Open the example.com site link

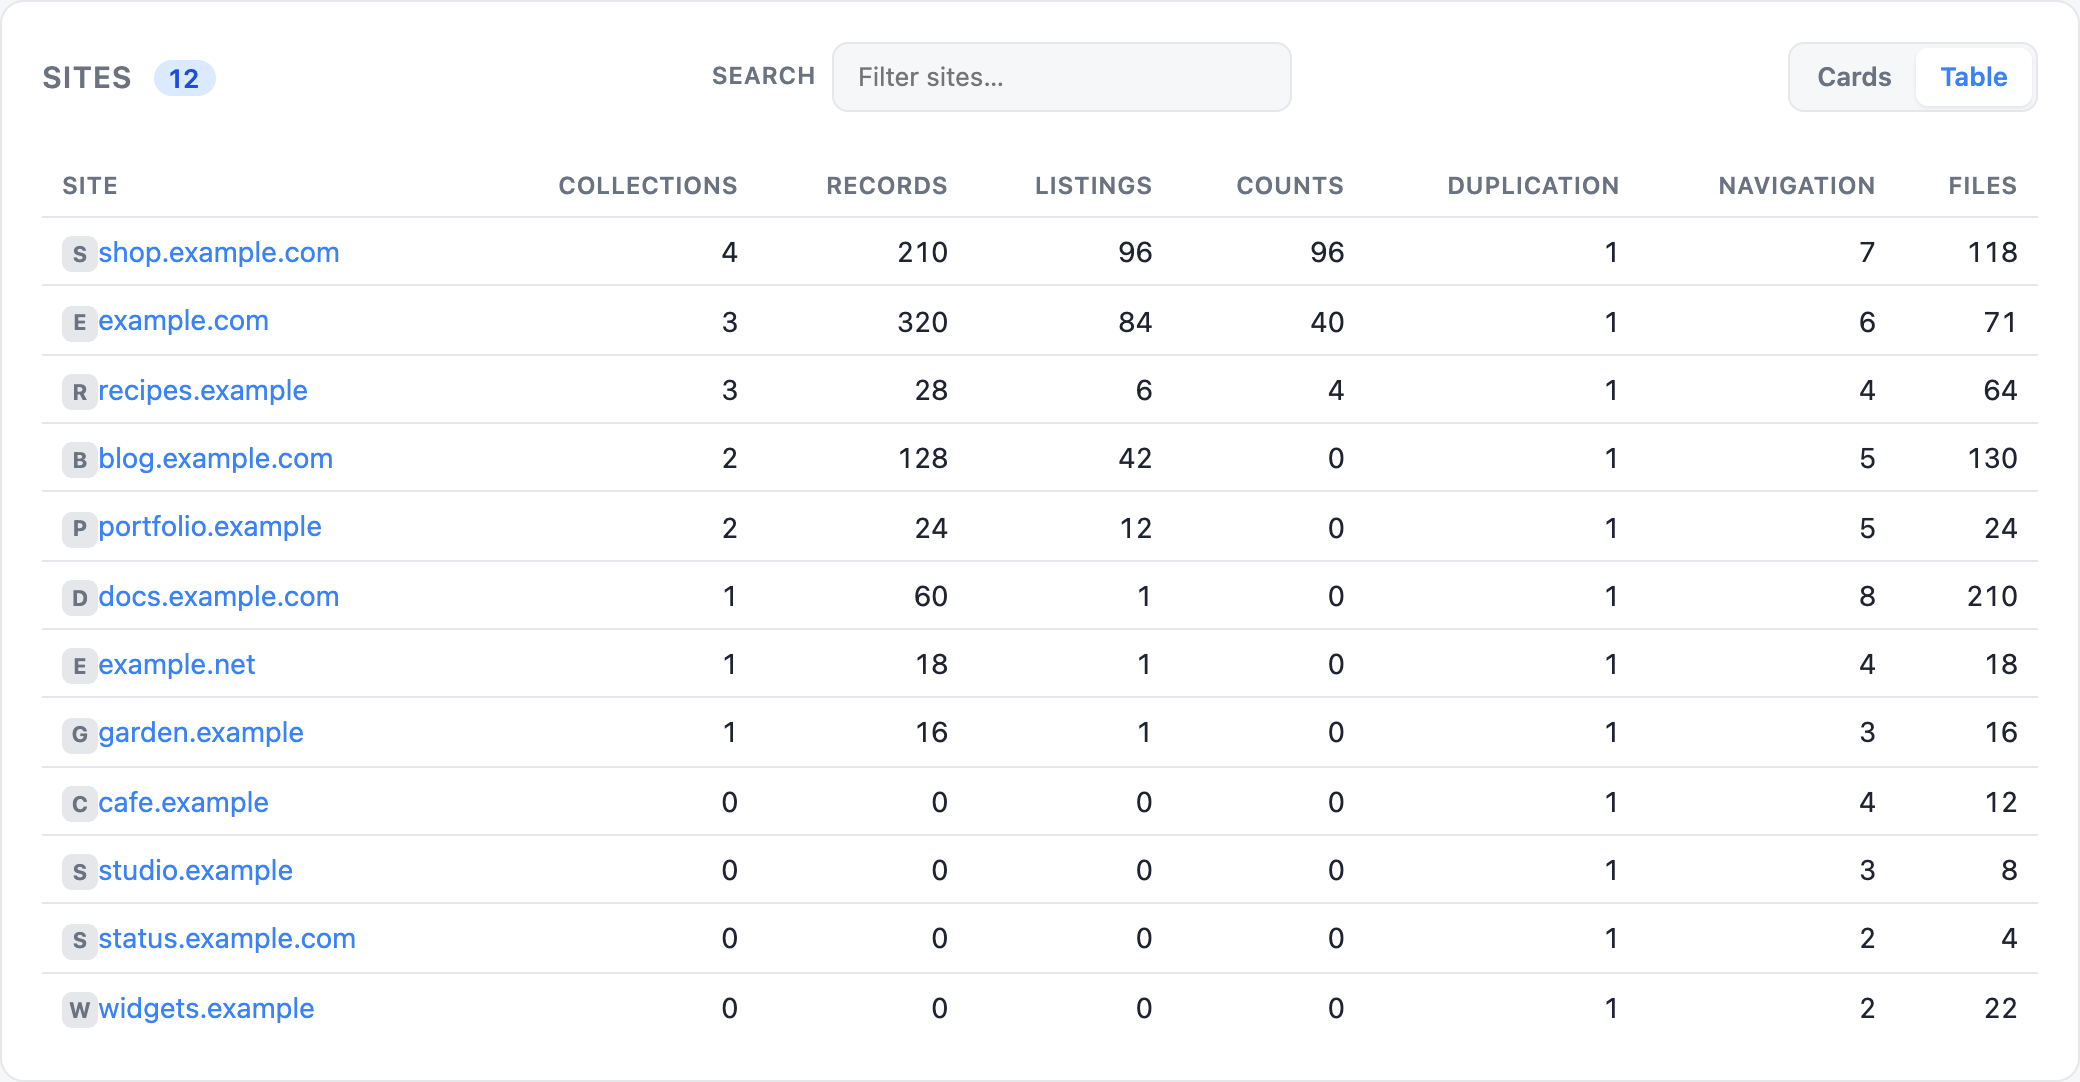183,321
